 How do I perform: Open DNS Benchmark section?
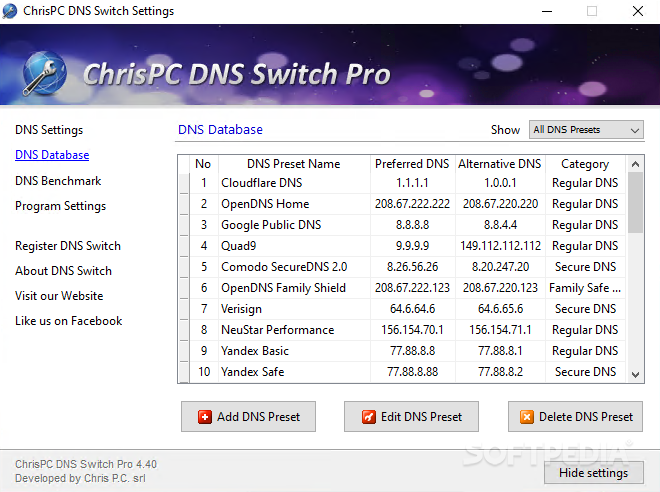tap(58, 181)
